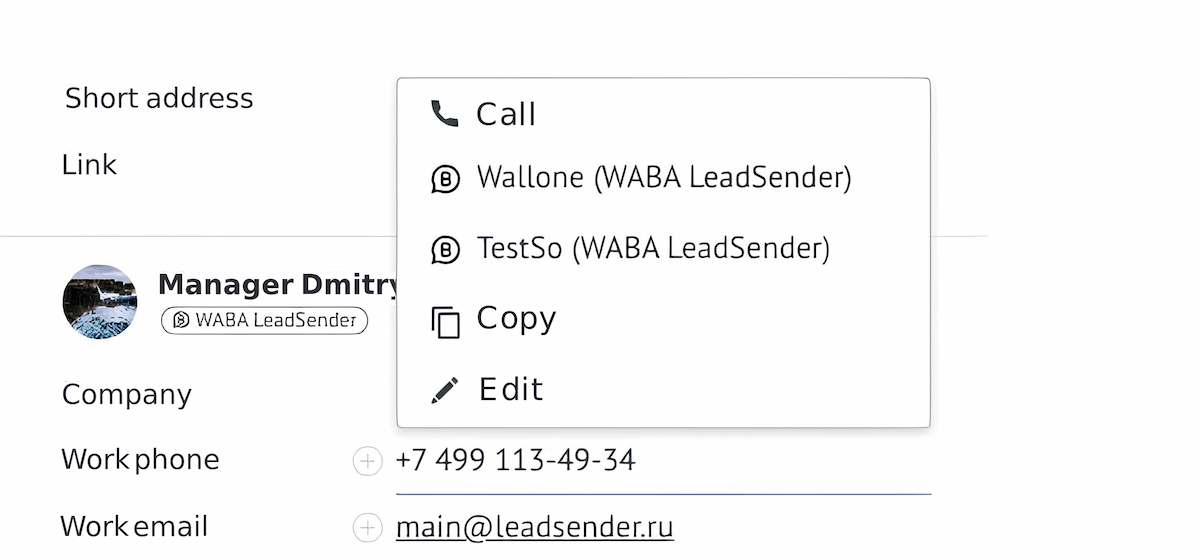Viewport: 1200px width, 560px height.
Task: Click the WABA icon in the LeadSender badge
Action: [181, 321]
